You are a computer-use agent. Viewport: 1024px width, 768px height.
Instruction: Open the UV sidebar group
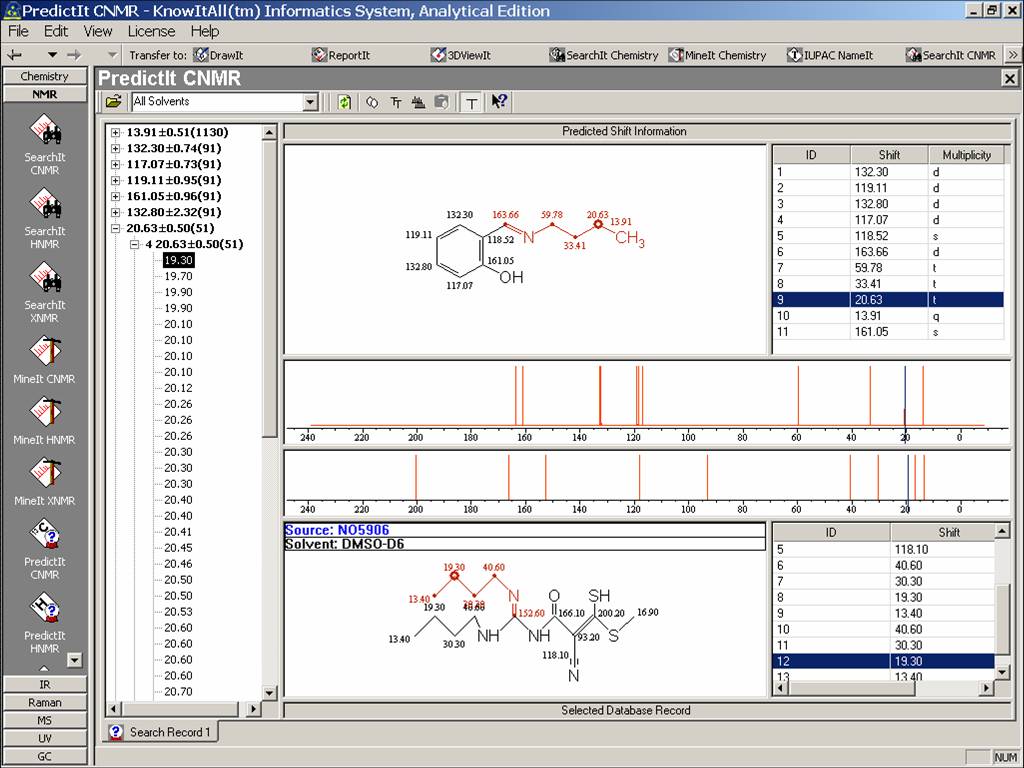click(44, 739)
